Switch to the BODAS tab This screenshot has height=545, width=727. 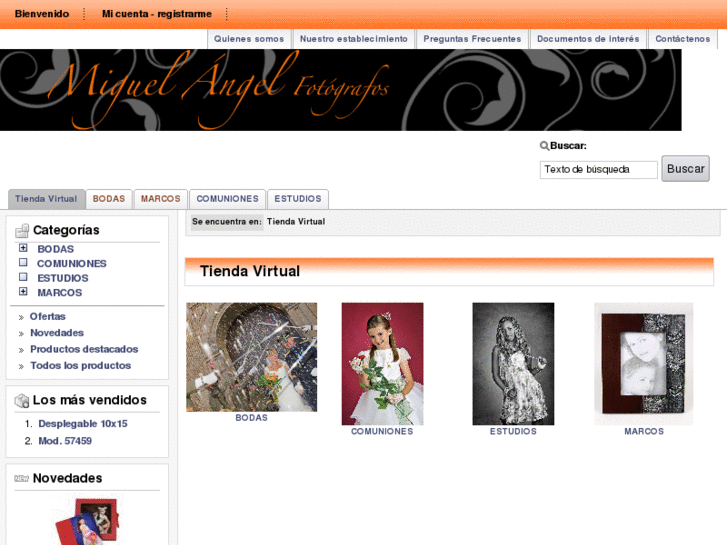(109, 199)
